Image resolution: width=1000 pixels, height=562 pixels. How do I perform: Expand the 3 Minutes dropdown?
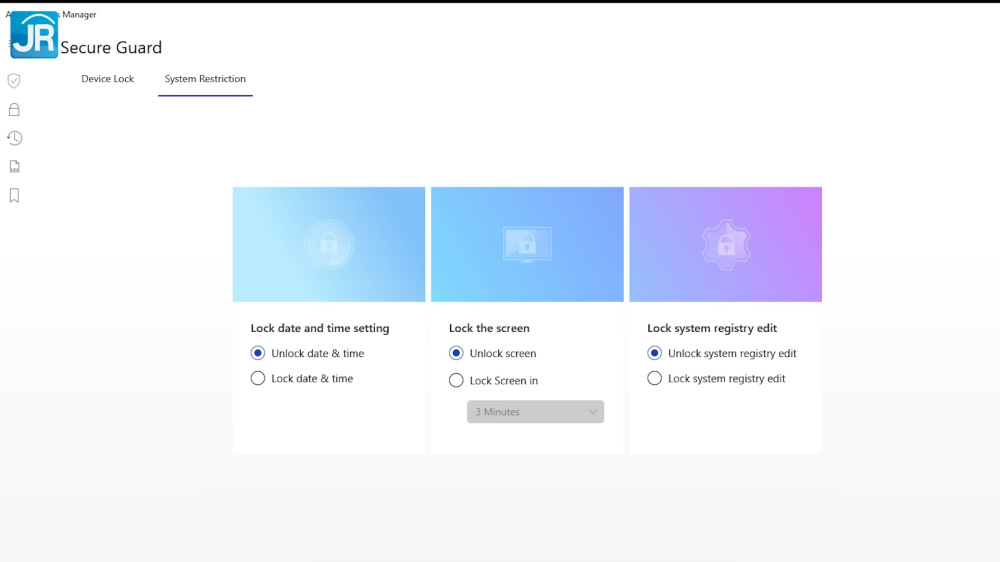point(535,412)
